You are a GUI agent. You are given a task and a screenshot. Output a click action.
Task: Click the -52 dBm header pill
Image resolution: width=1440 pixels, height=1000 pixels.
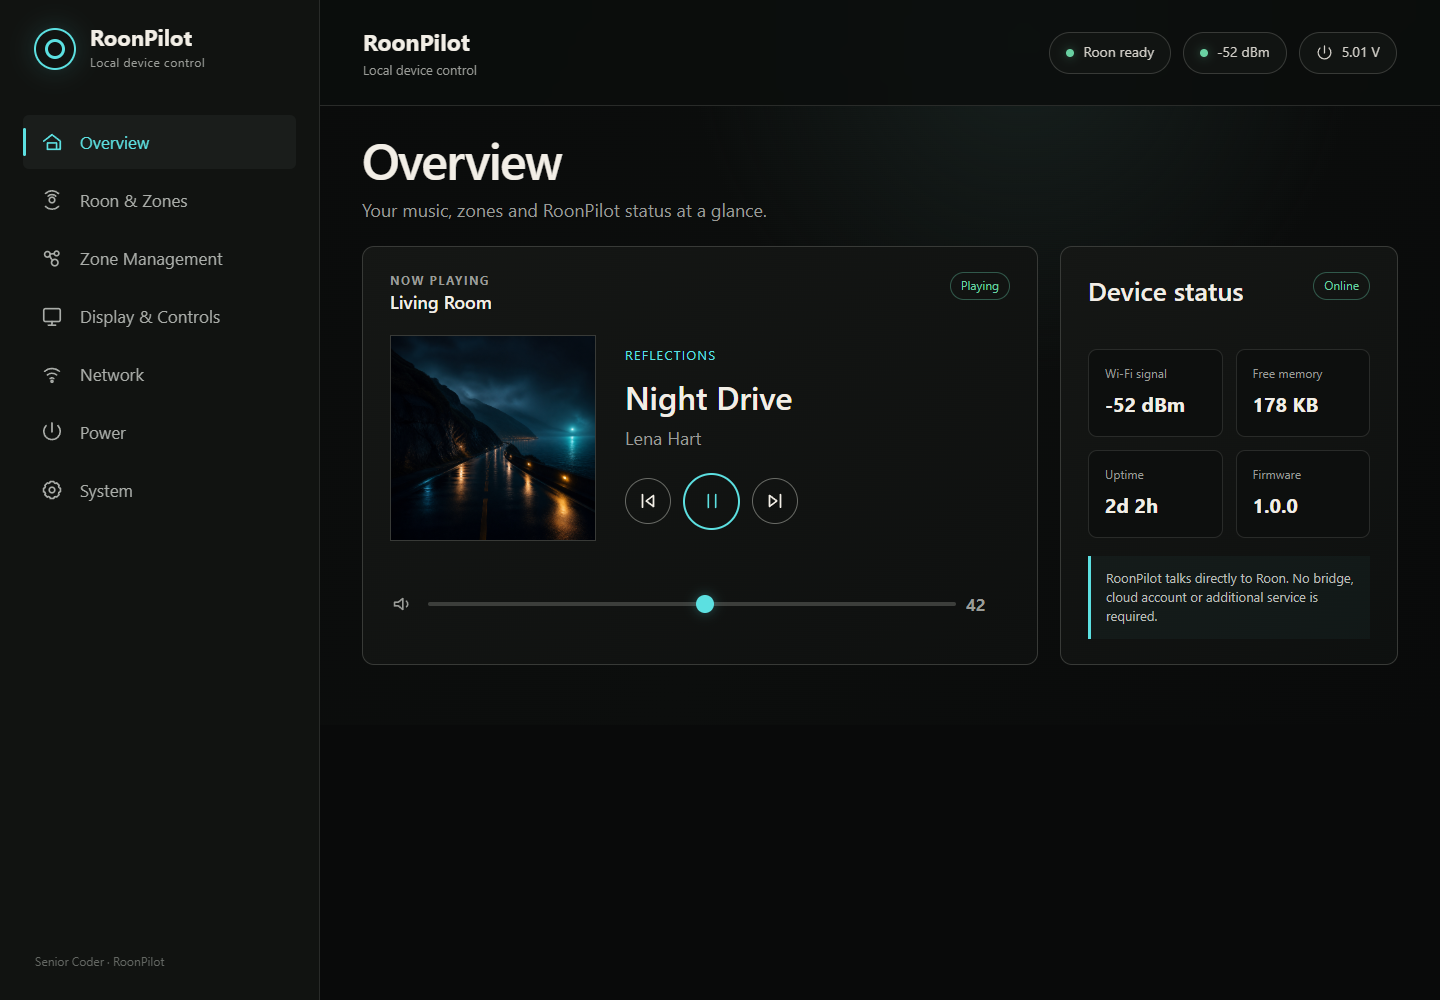pyautogui.click(x=1235, y=53)
